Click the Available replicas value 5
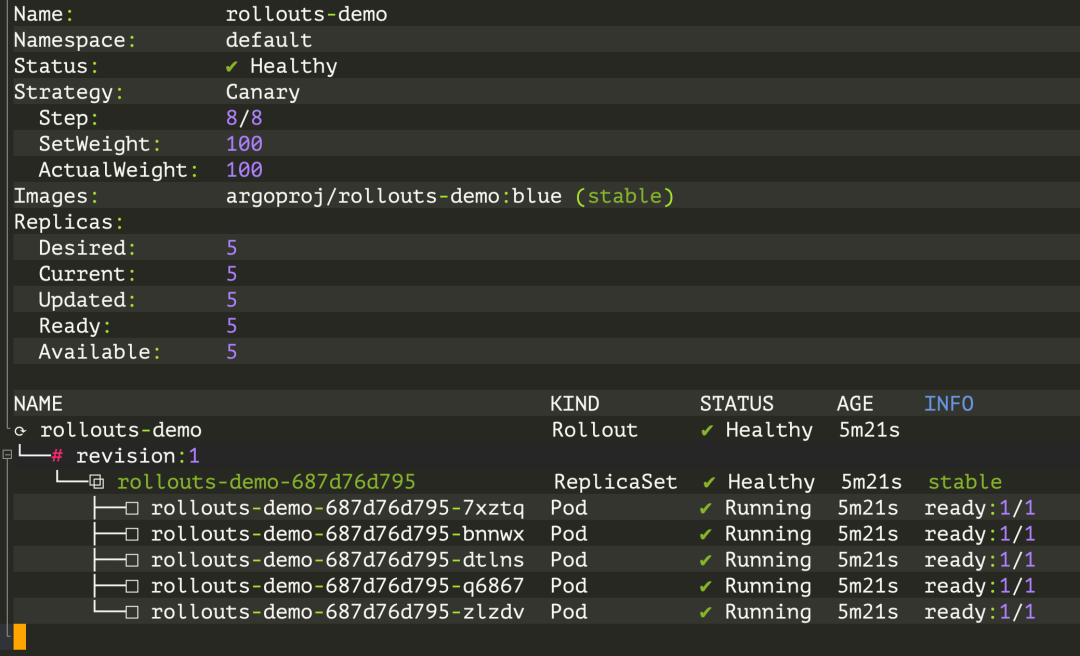 pyautogui.click(x=232, y=352)
